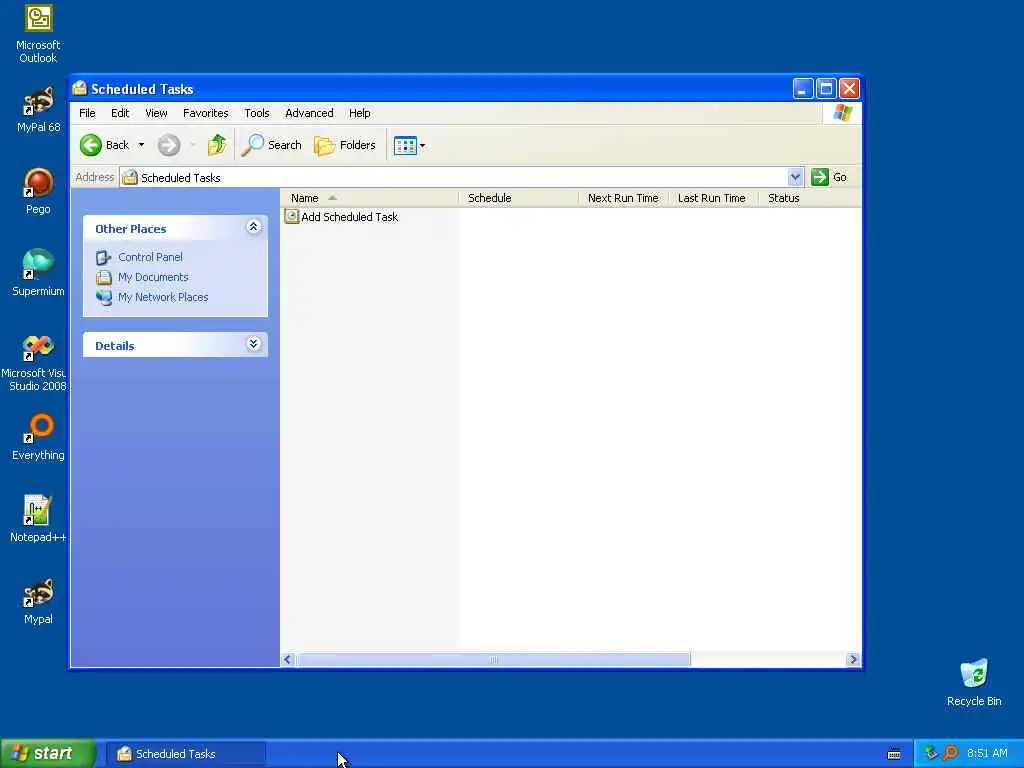Select Everything desktop icon
Viewport: 1024px width, 768px height.
pos(38,438)
